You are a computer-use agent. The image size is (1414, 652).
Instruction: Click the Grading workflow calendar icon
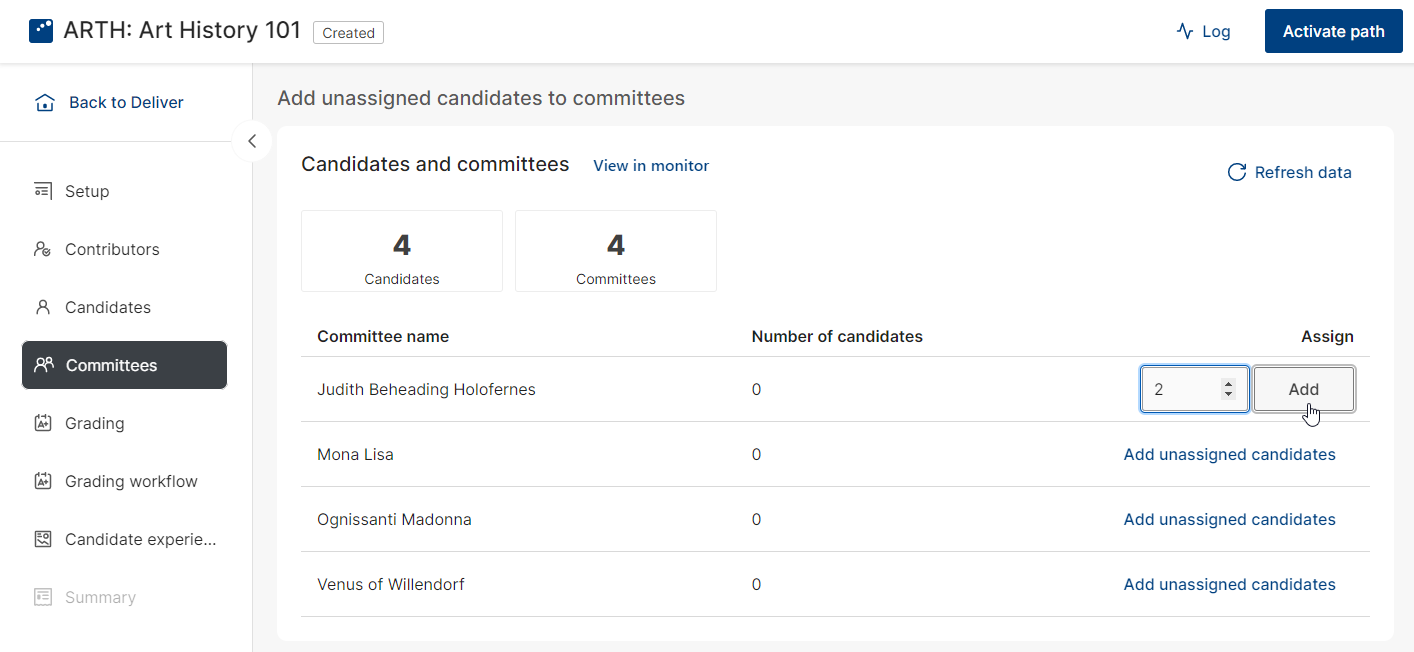pyautogui.click(x=43, y=481)
